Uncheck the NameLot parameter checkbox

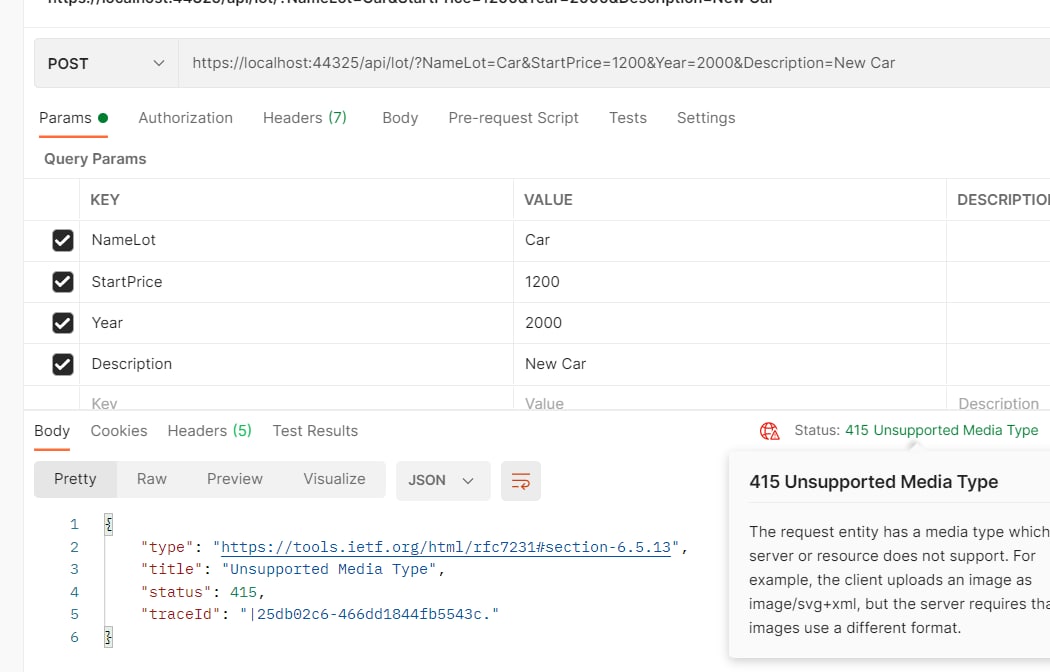(x=63, y=240)
